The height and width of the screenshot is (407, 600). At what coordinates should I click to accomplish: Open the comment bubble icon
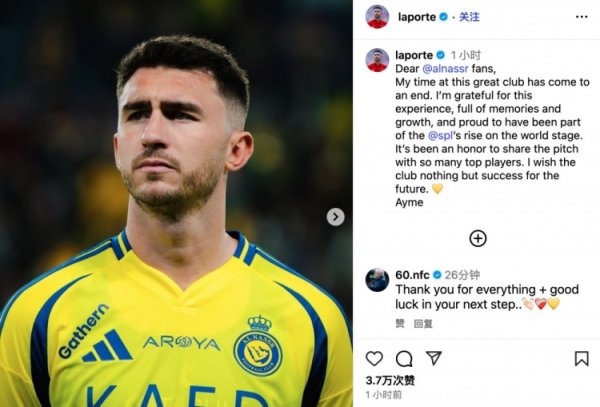coord(404,359)
